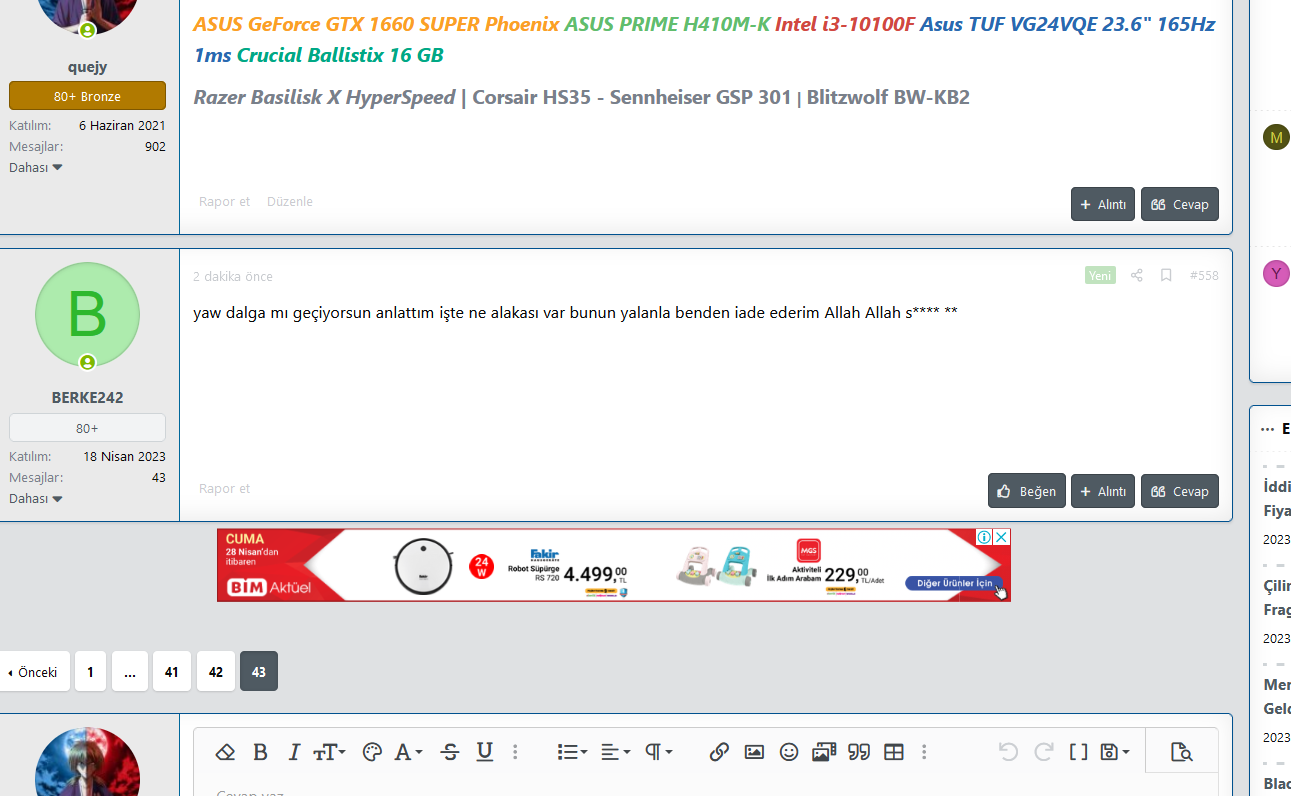Like BERKE242's post with Beğen
This screenshot has height=796, width=1291.
pos(1027,491)
